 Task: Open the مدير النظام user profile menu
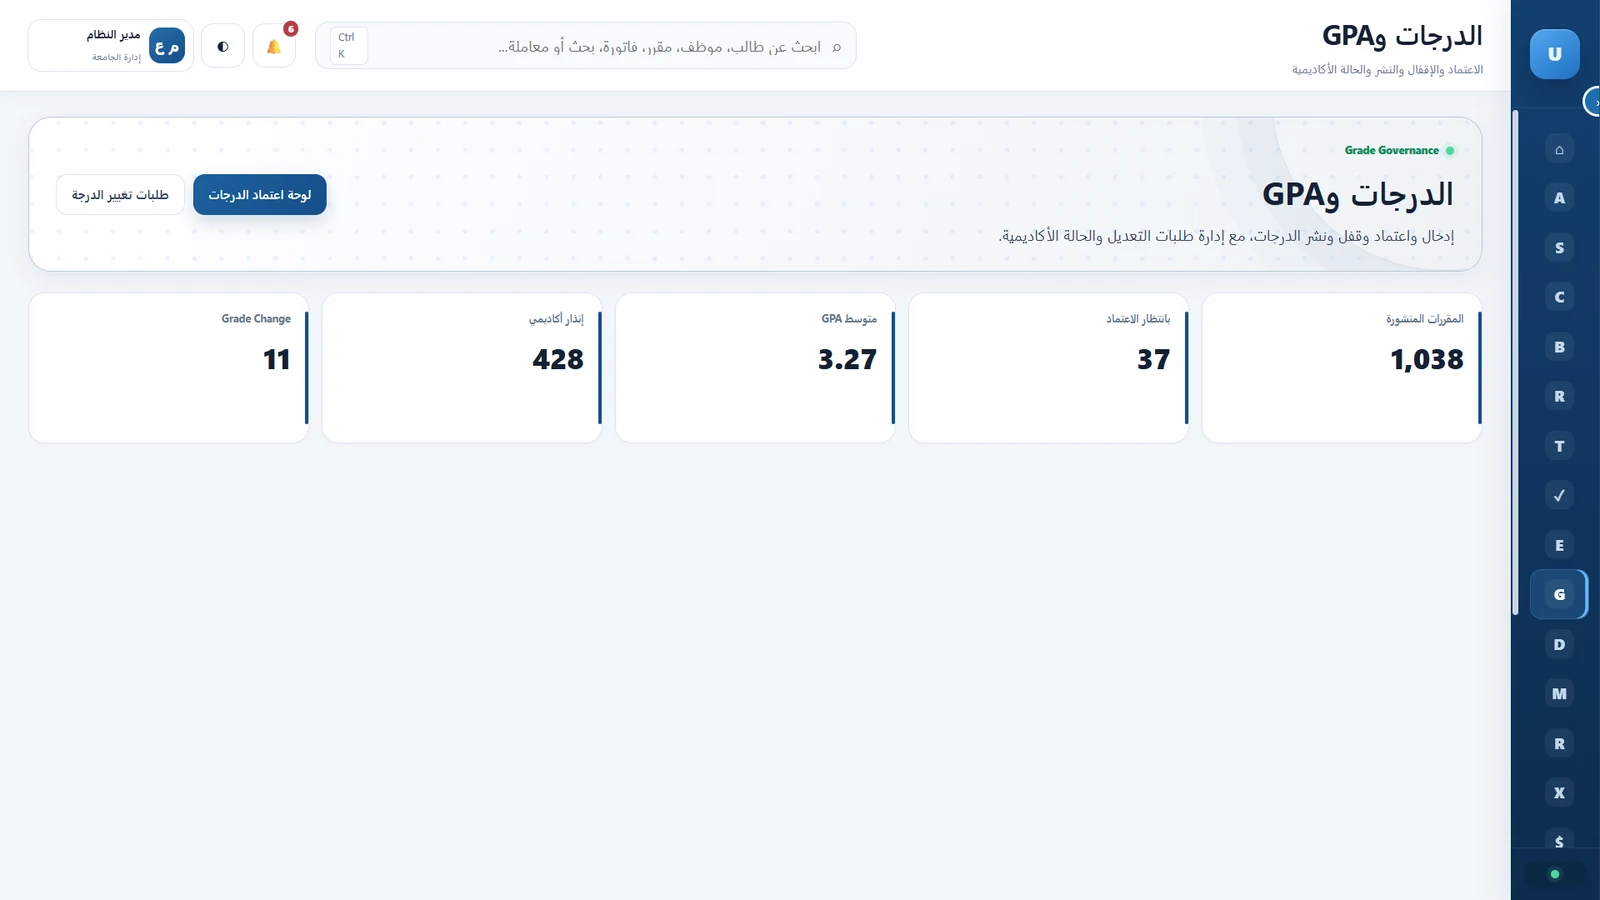coord(111,46)
